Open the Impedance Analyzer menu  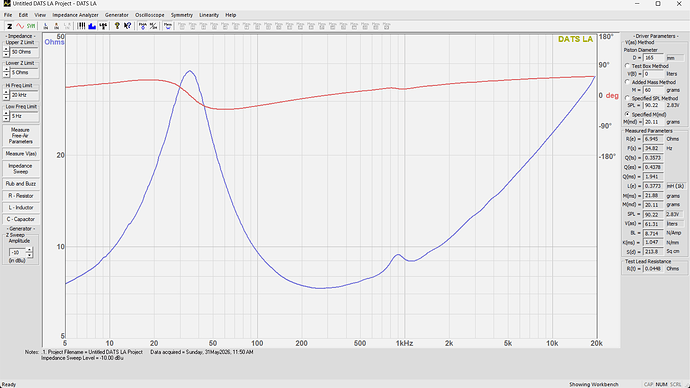[75, 15]
